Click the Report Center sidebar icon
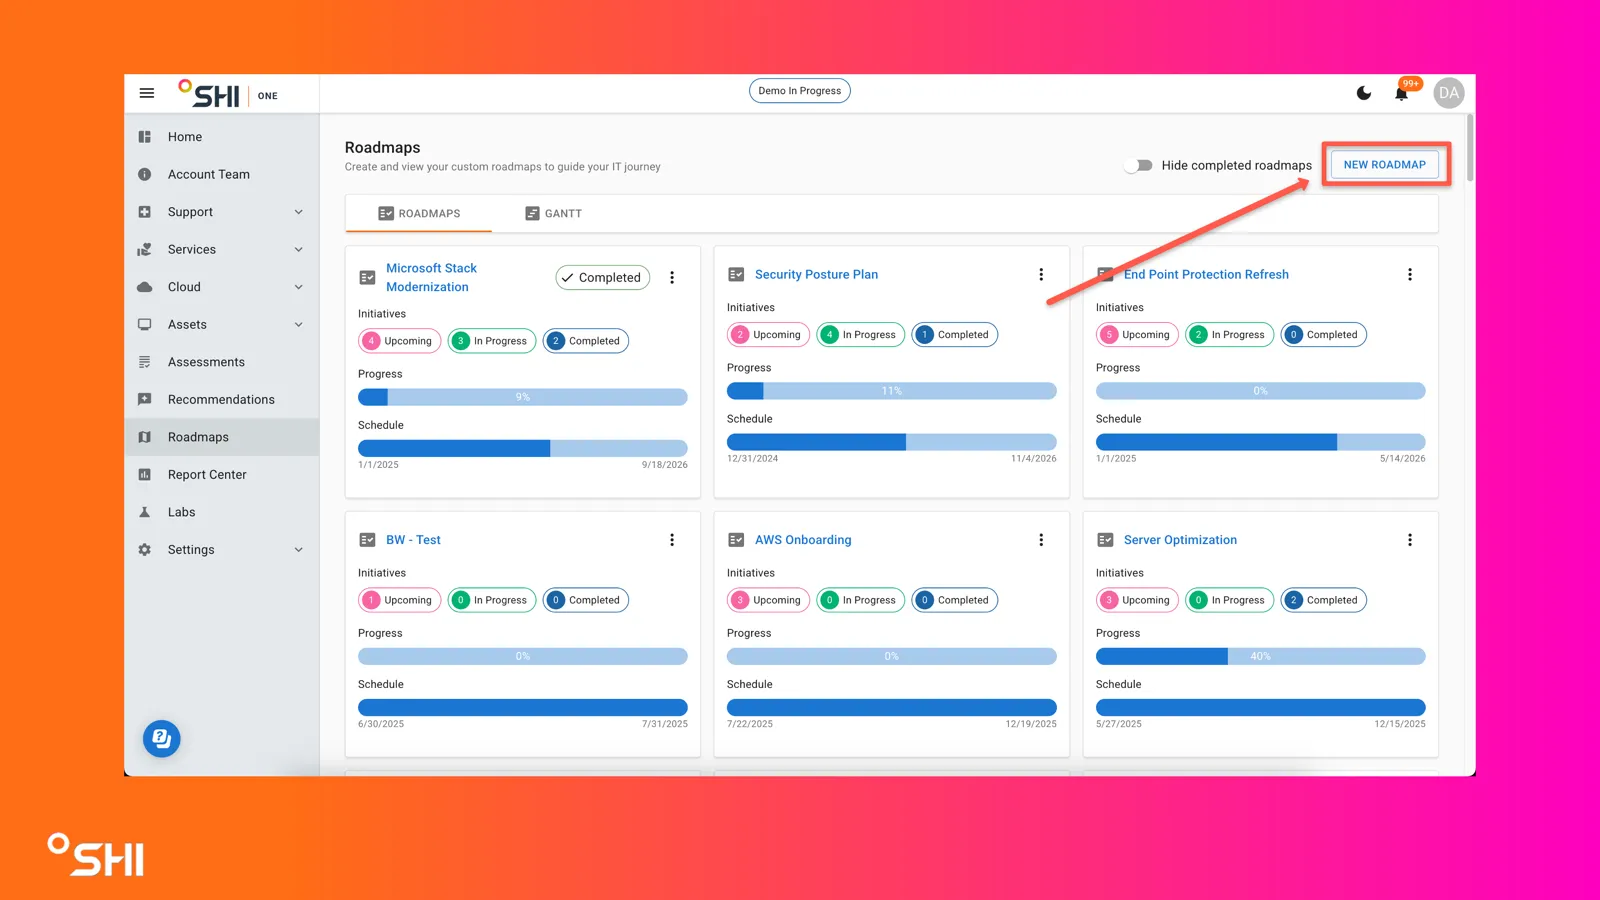Image resolution: width=1600 pixels, height=900 pixels. coord(145,475)
